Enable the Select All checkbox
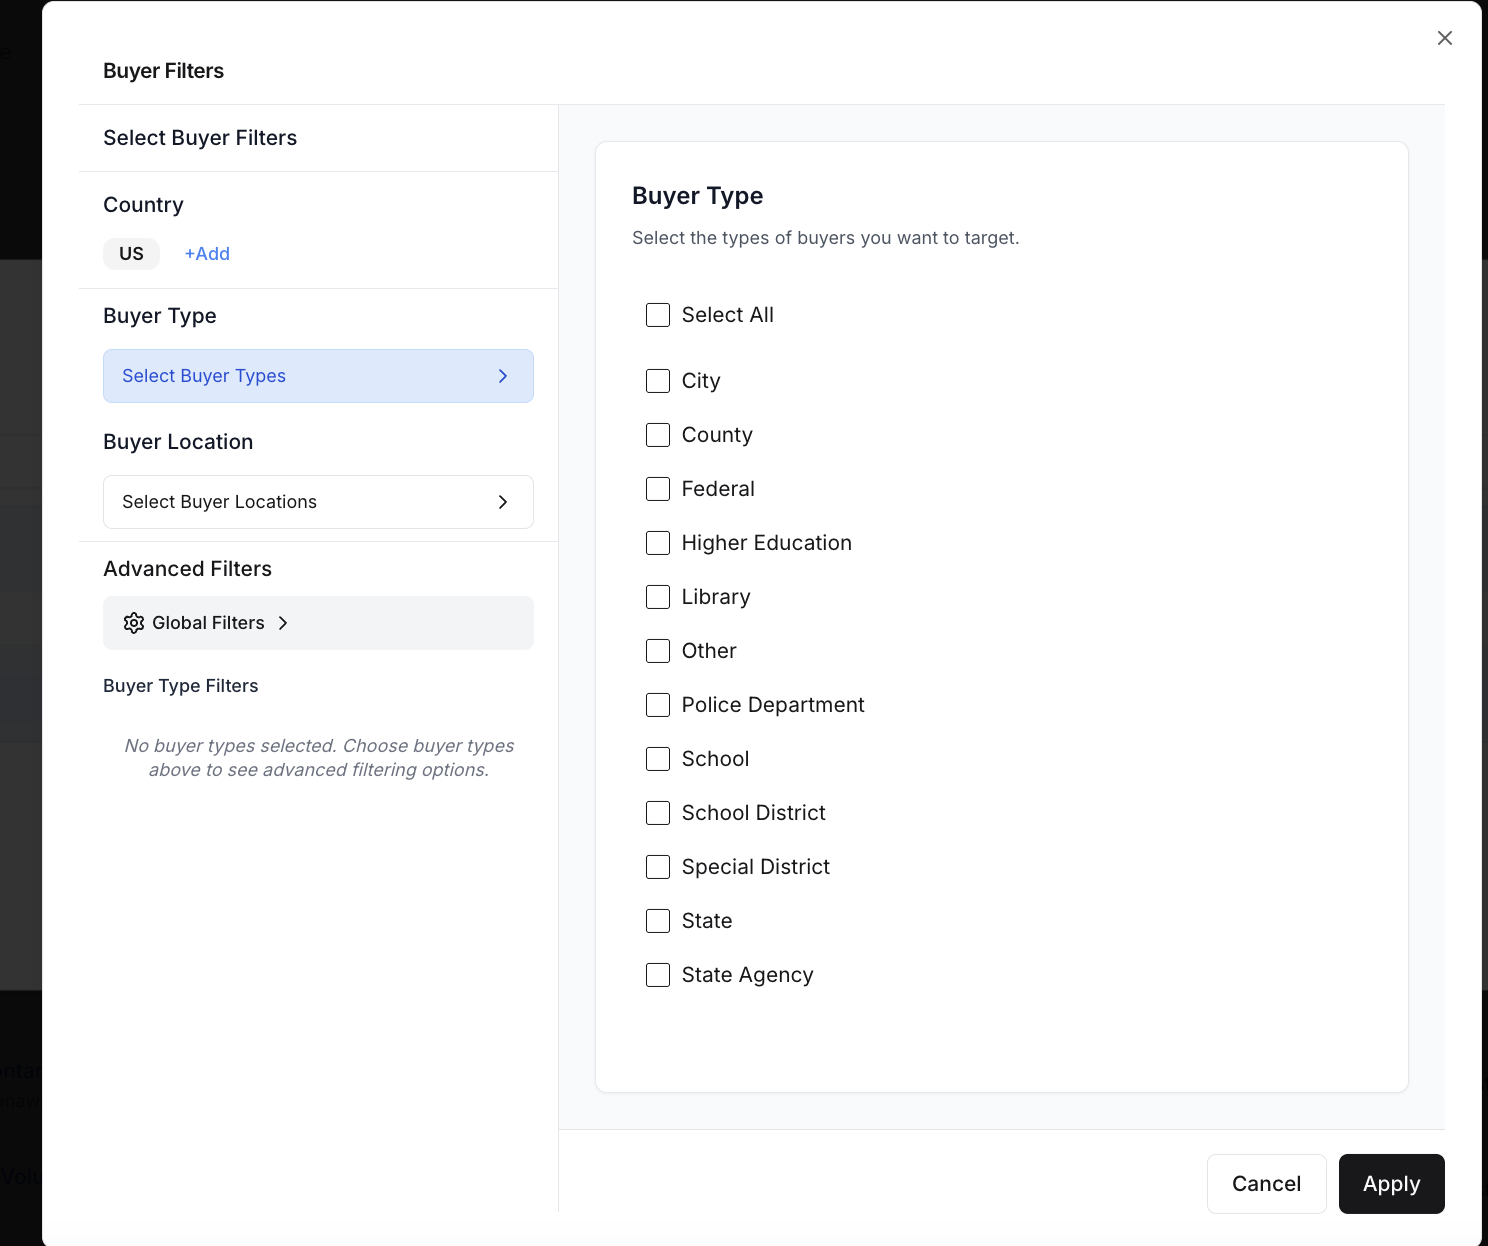Image resolution: width=1488 pixels, height=1246 pixels. click(657, 314)
